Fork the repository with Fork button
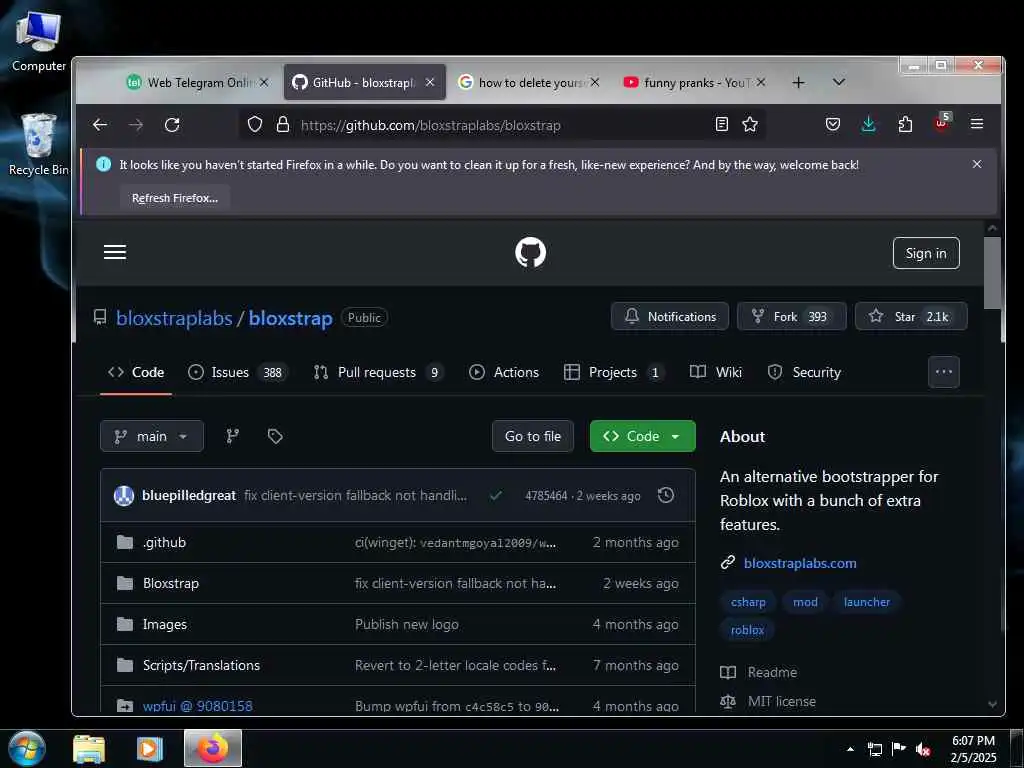Image resolution: width=1024 pixels, height=768 pixels. (792, 317)
